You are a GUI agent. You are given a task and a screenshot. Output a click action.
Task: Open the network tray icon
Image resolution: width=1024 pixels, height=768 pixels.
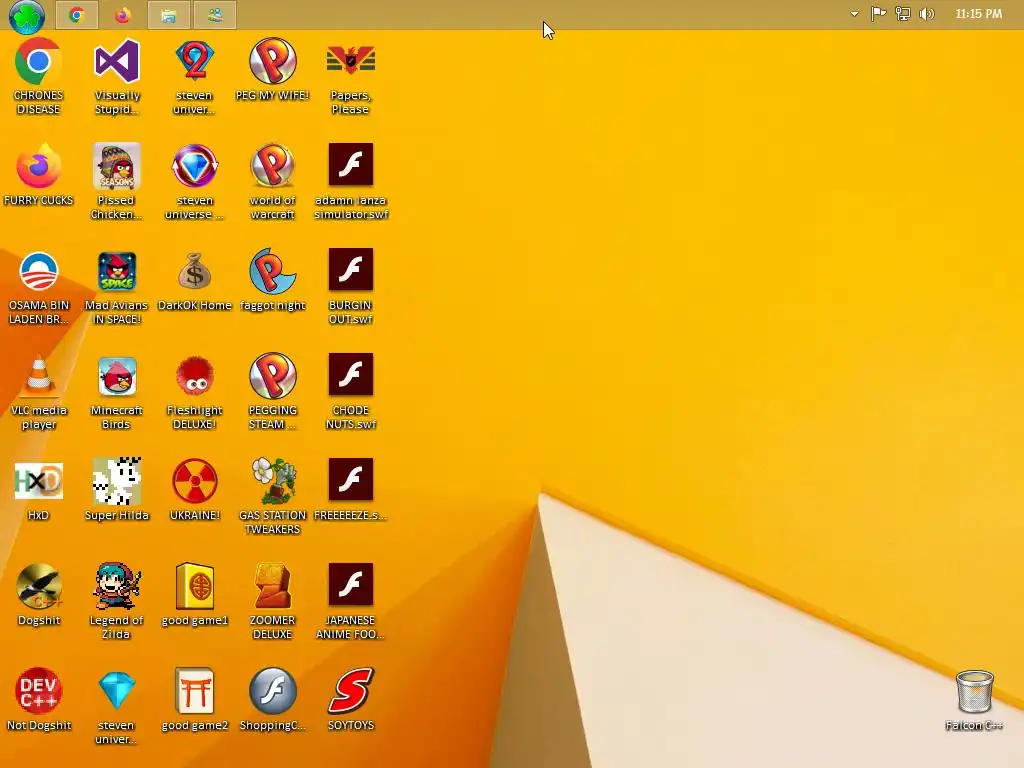(x=903, y=14)
